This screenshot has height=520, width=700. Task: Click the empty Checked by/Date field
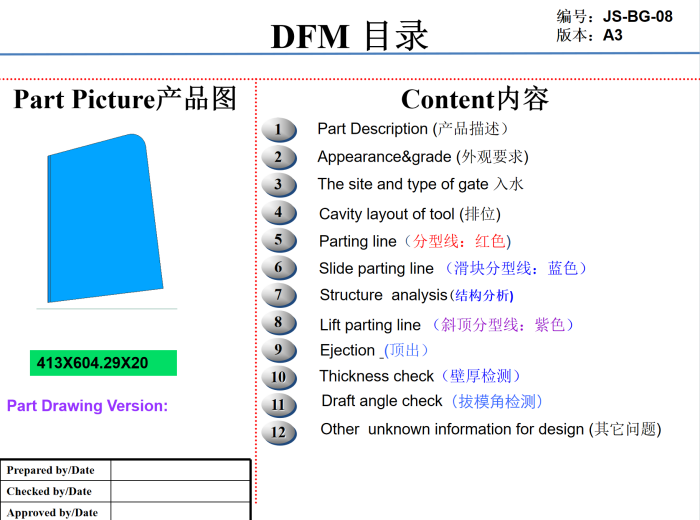tap(180, 491)
